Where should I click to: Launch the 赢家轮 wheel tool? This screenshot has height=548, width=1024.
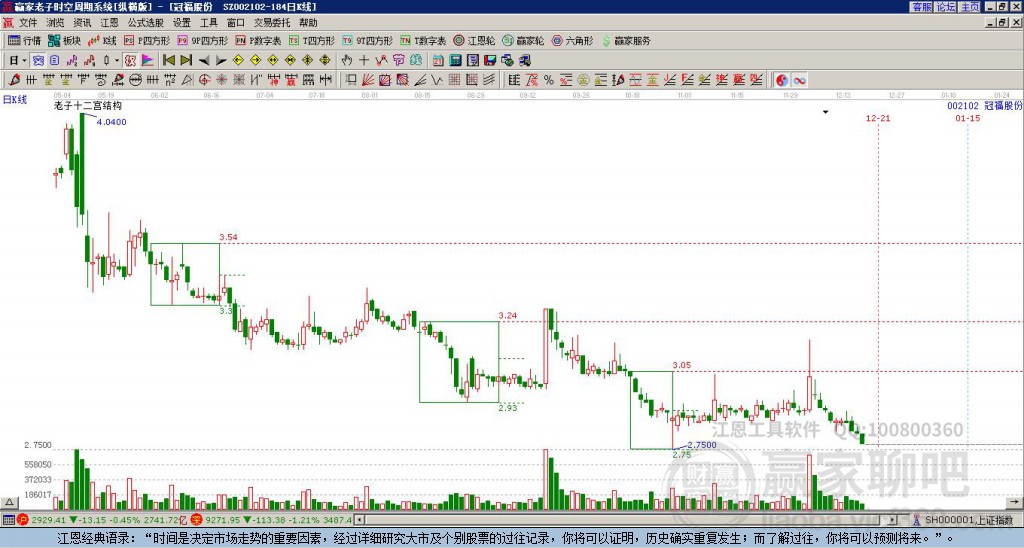point(523,40)
